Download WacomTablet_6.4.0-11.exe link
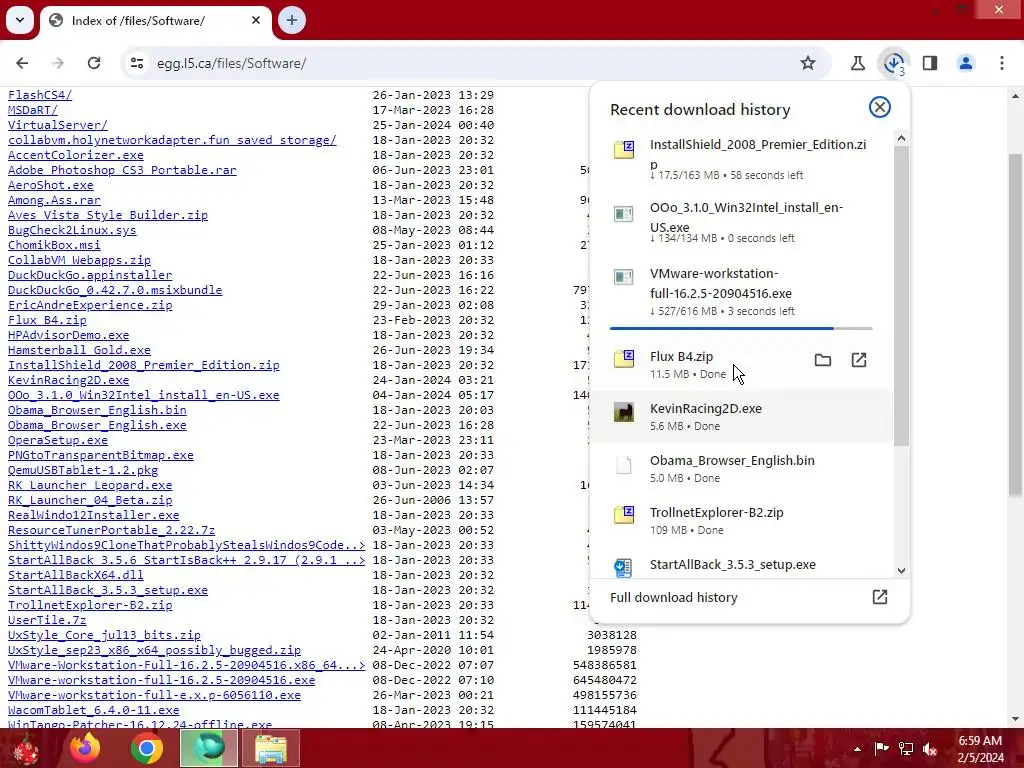Viewport: 1024px width, 768px height. coord(93,710)
